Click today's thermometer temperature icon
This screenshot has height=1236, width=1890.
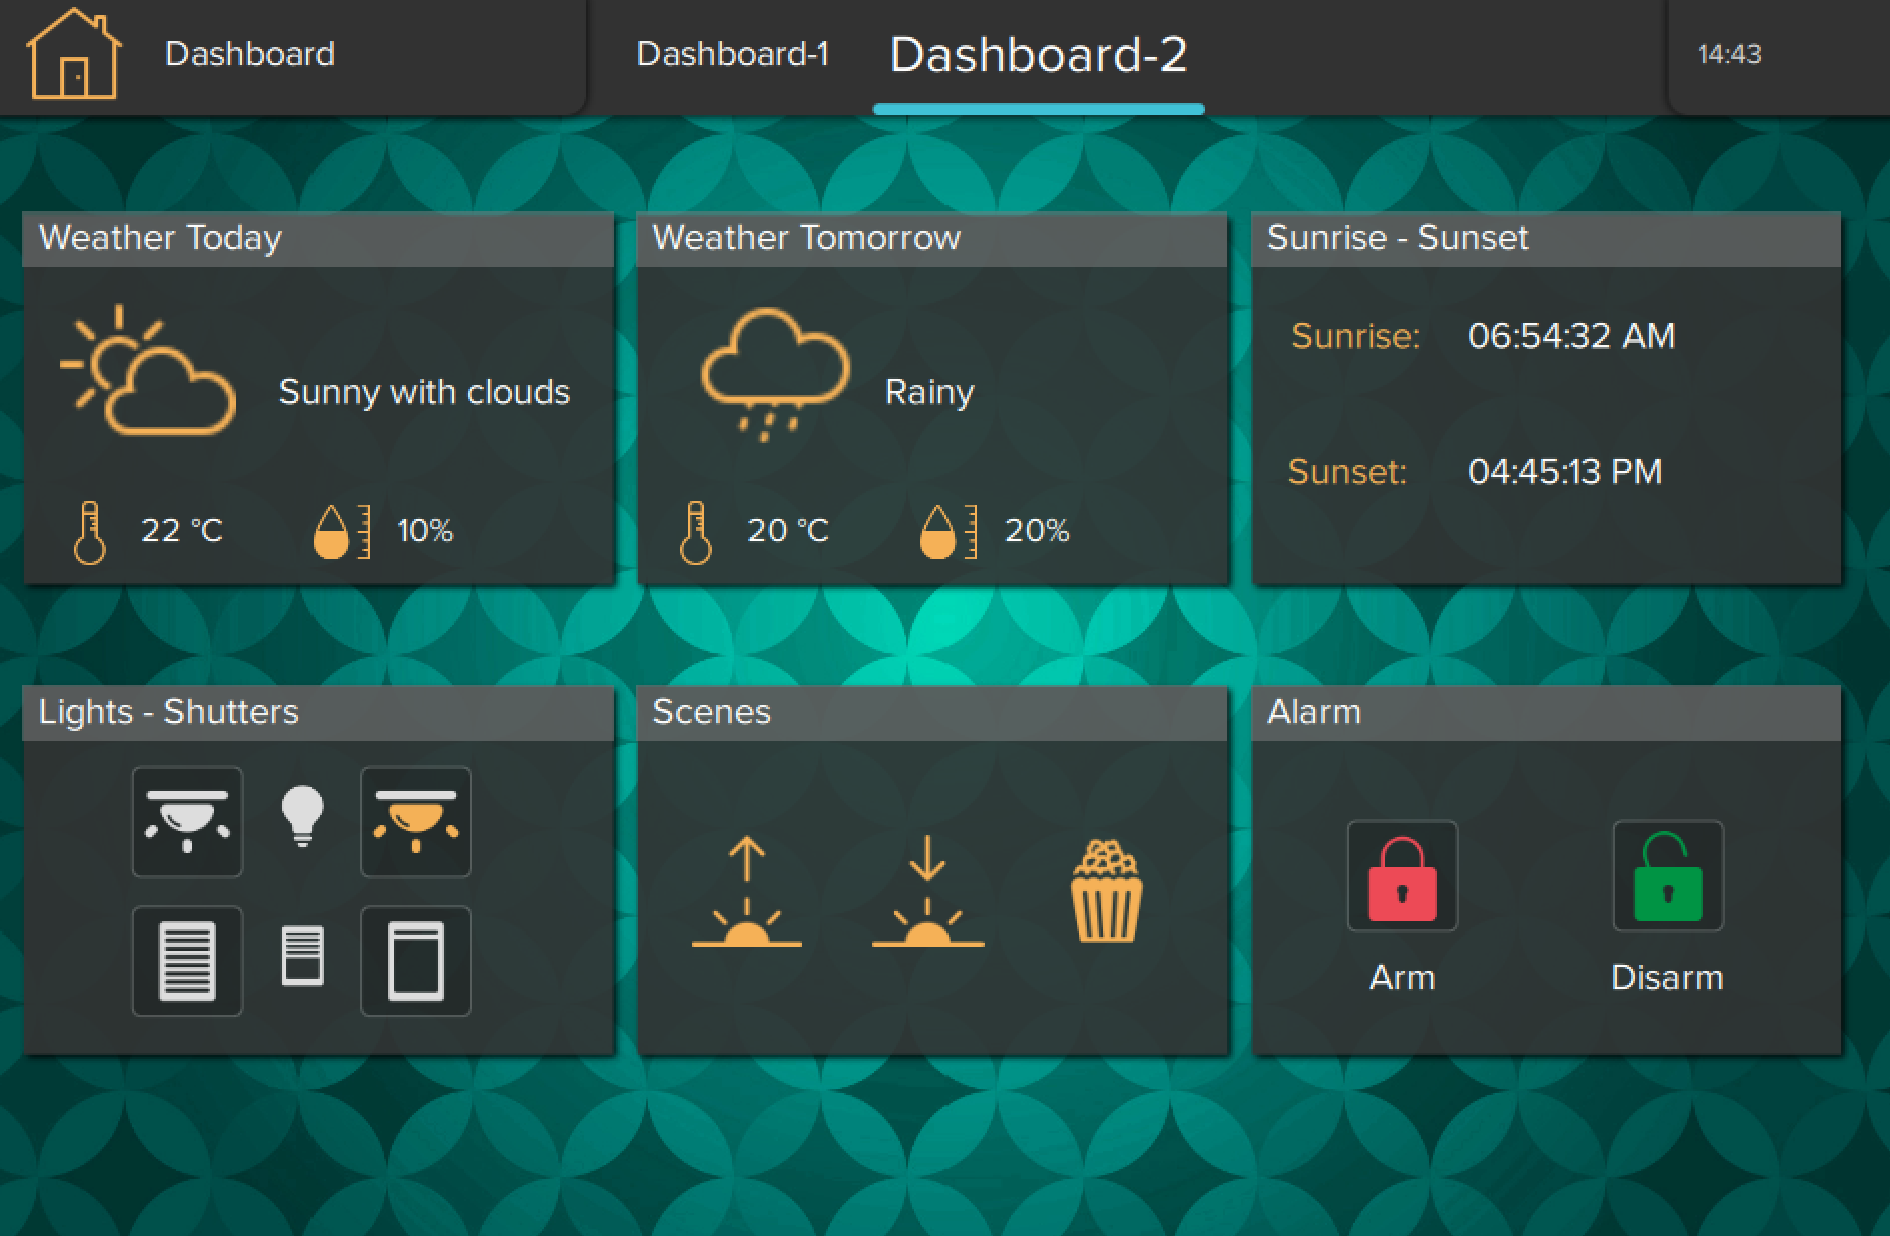(x=90, y=532)
